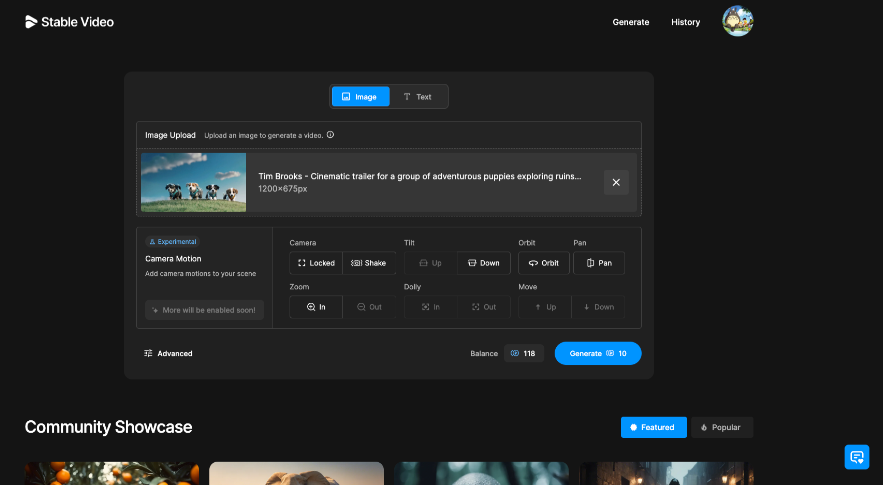Screen dimensions: 883x485
Task: Enable Zoom In camera motion
Action: (x=316, y=307)
